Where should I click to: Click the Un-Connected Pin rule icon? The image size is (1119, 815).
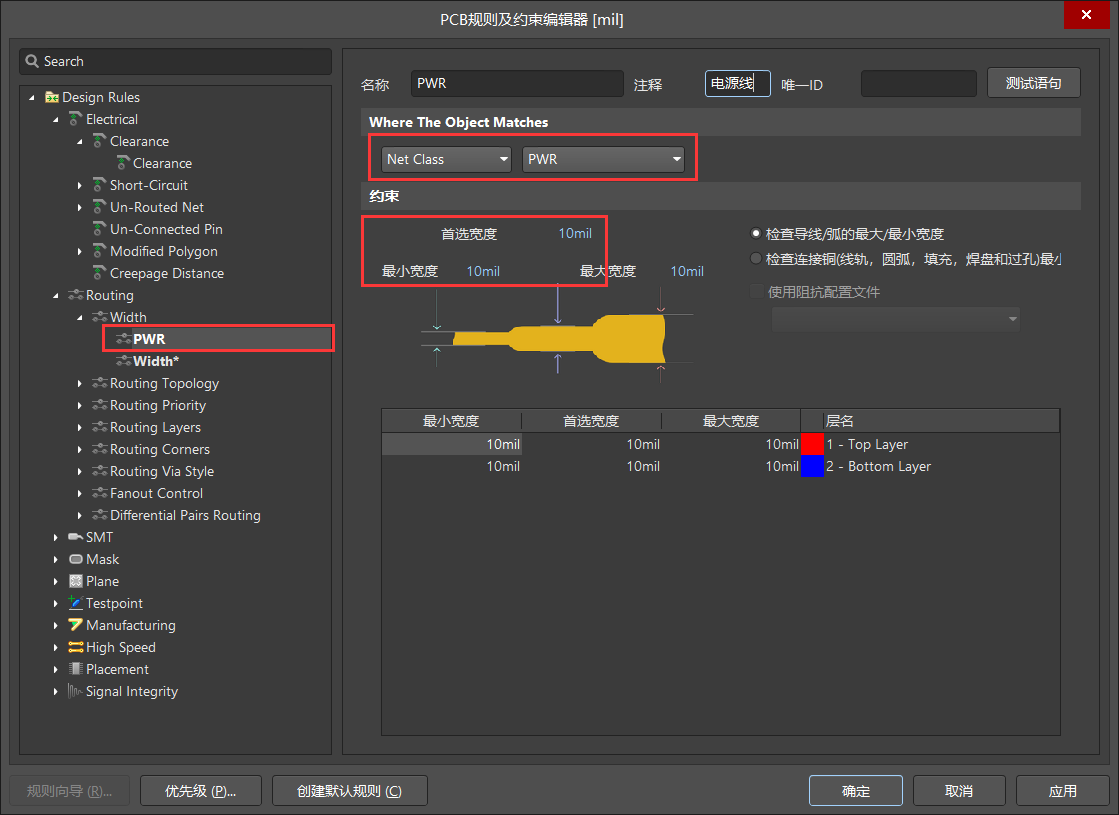pos(99,229)
